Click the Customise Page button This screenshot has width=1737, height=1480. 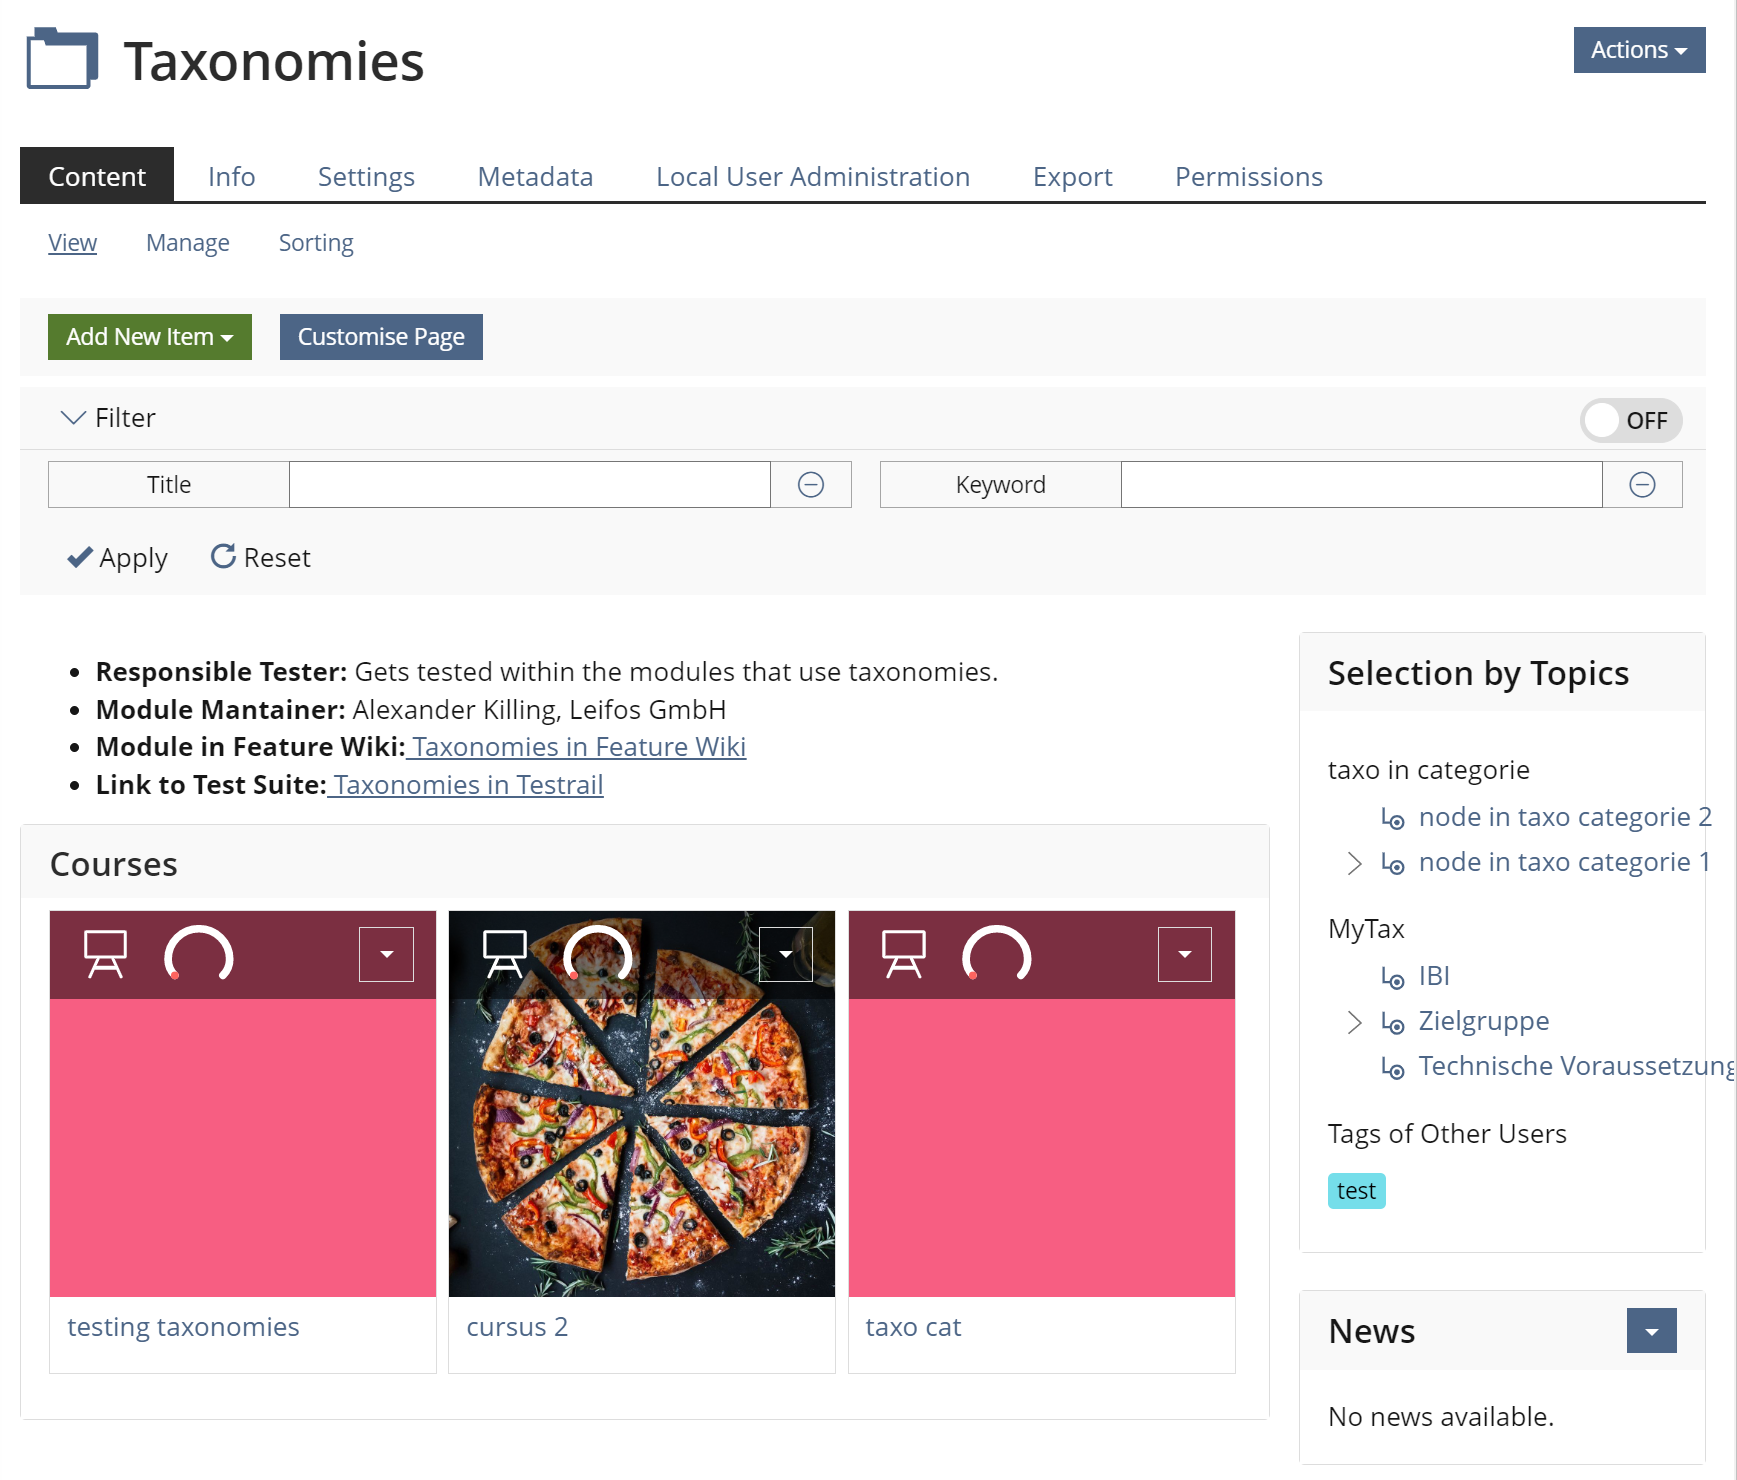[381, 337]
